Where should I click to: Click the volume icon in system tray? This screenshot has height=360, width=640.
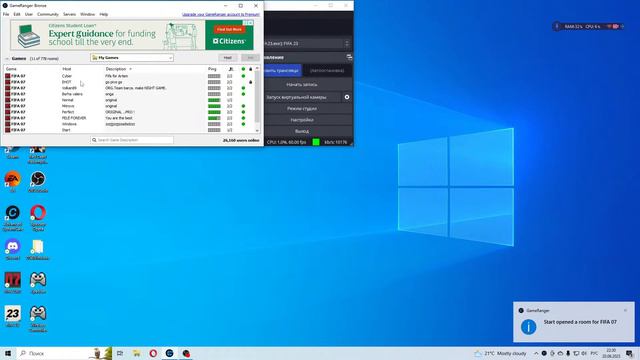584,353
